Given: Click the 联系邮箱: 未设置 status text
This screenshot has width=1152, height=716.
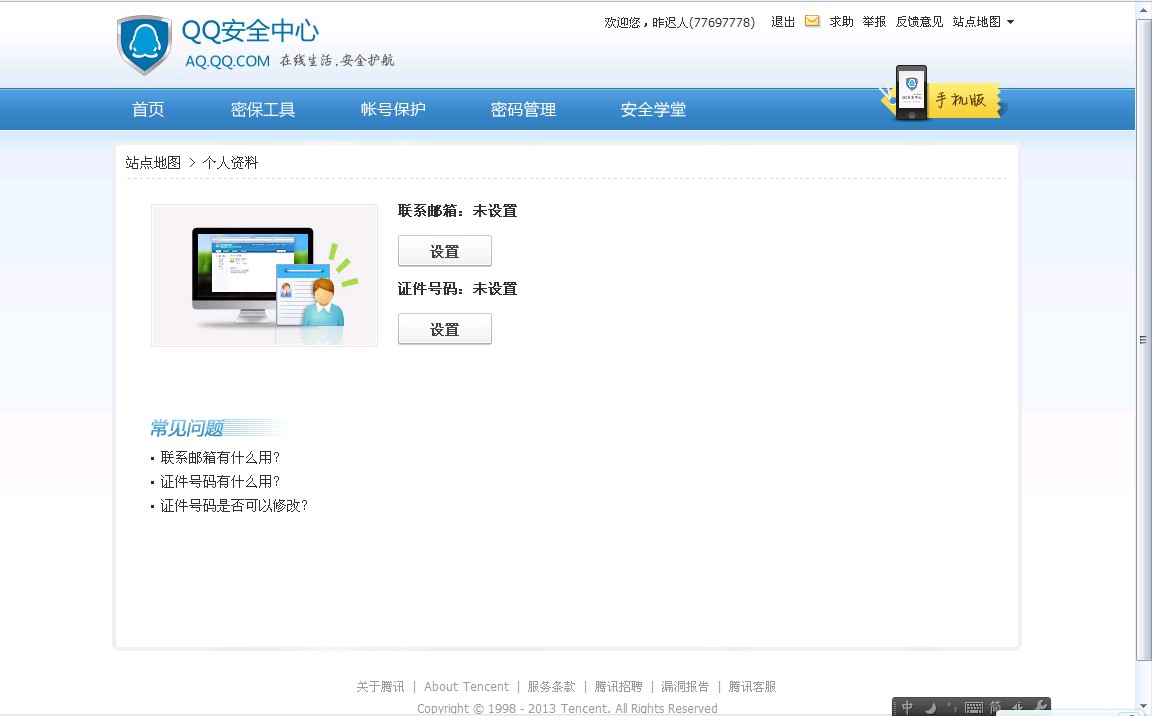Looking at the screenshot, I should pyautogui.click(x=458, y=211).
